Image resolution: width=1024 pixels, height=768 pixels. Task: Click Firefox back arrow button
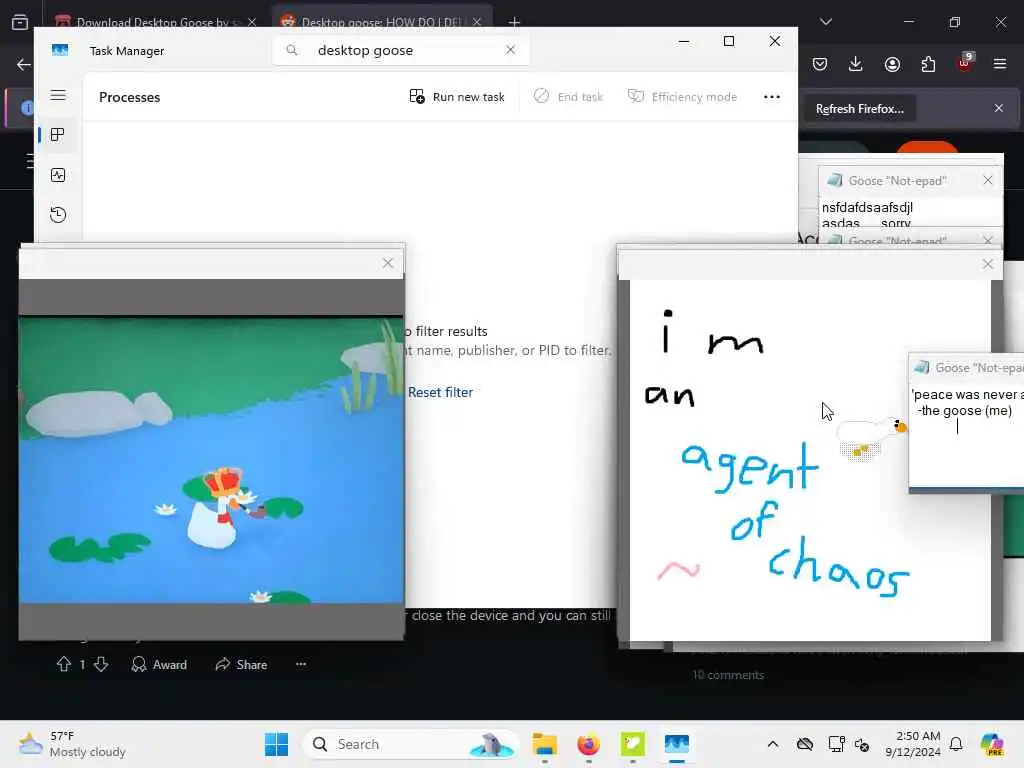click(24, 64)
